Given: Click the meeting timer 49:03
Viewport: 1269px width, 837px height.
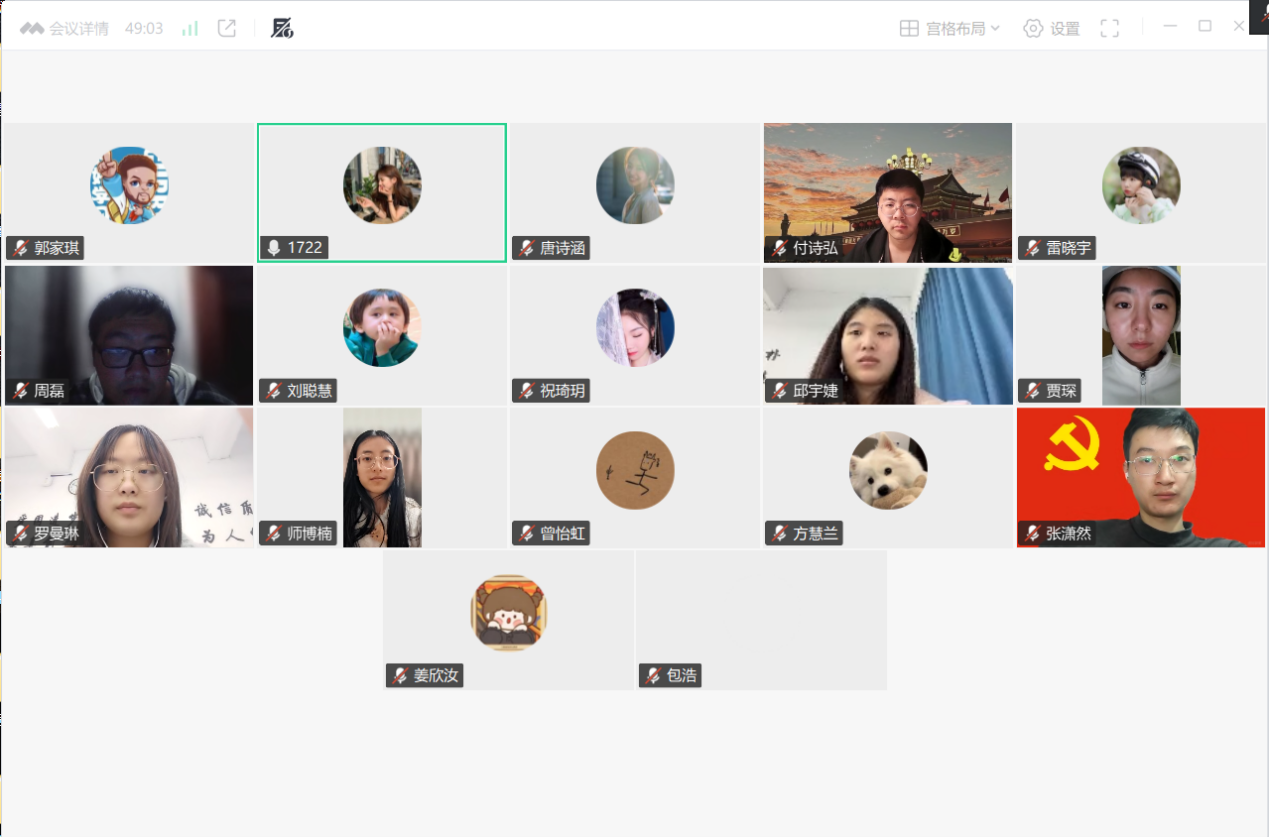Looking at the screenshot, I should tap(144, 28).
